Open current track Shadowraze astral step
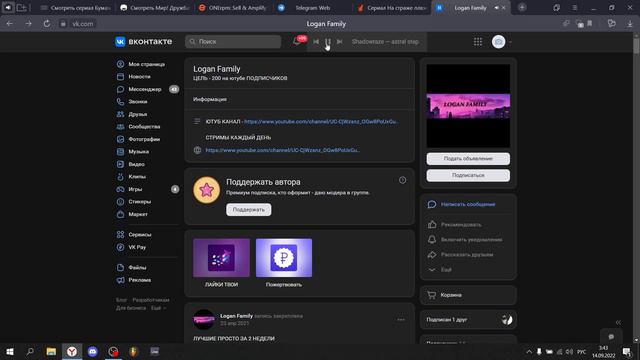 [x=385, y=42]
